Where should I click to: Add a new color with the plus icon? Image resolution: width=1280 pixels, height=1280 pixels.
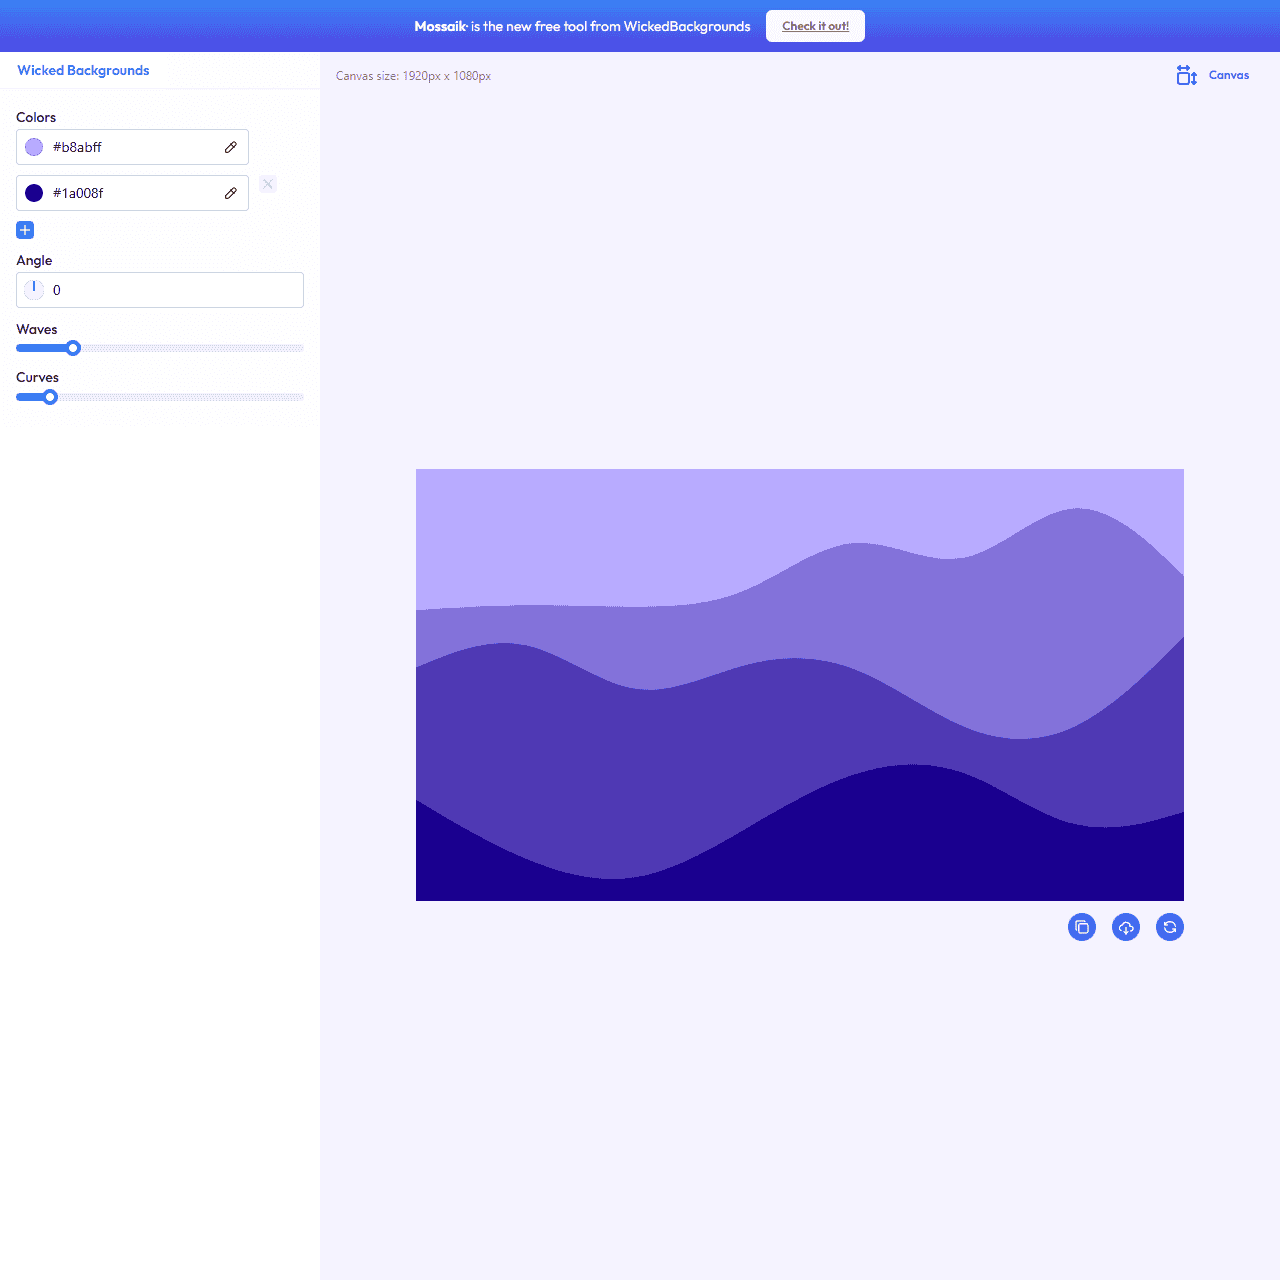[24, 230]
